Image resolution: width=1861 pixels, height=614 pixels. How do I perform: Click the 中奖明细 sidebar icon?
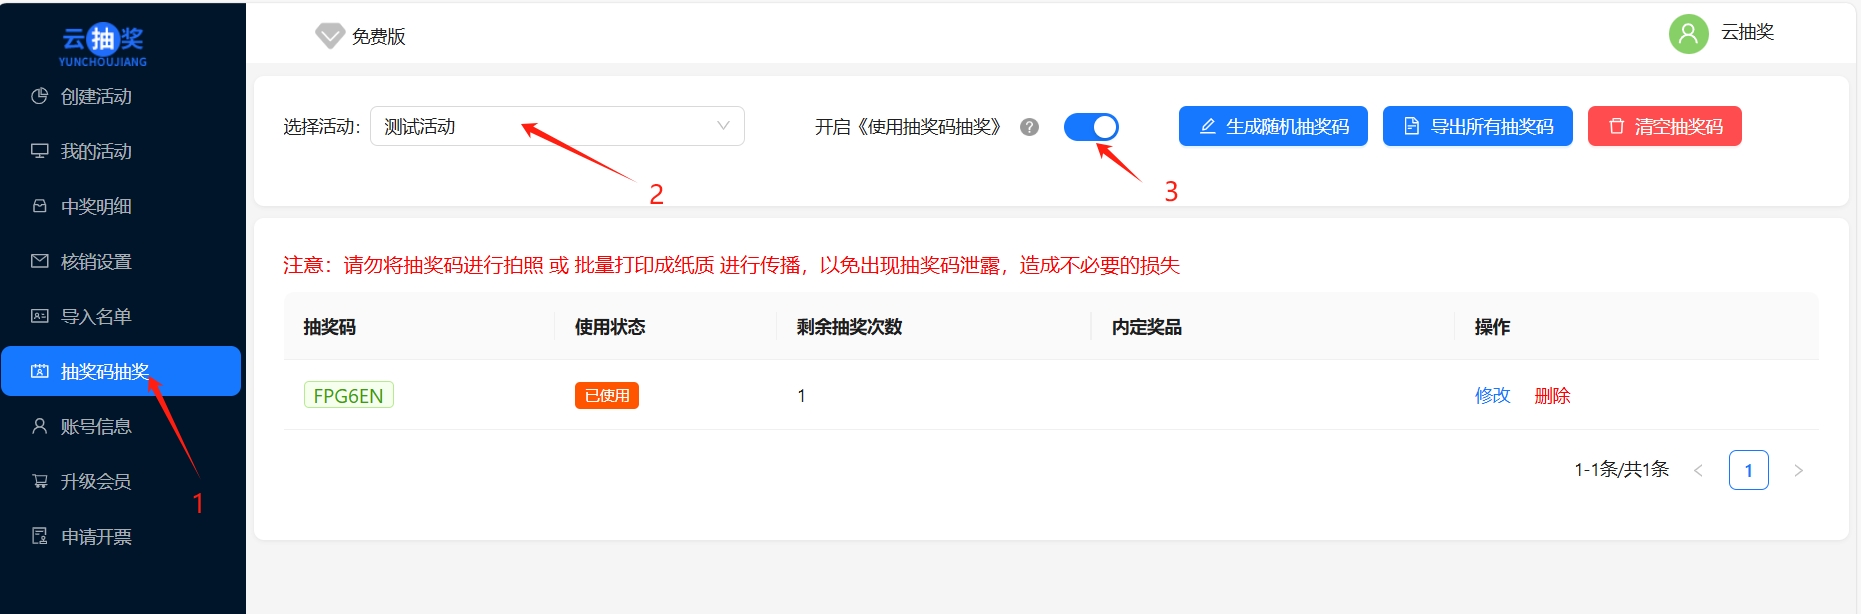pyautogui.click(x=40, y=206)
